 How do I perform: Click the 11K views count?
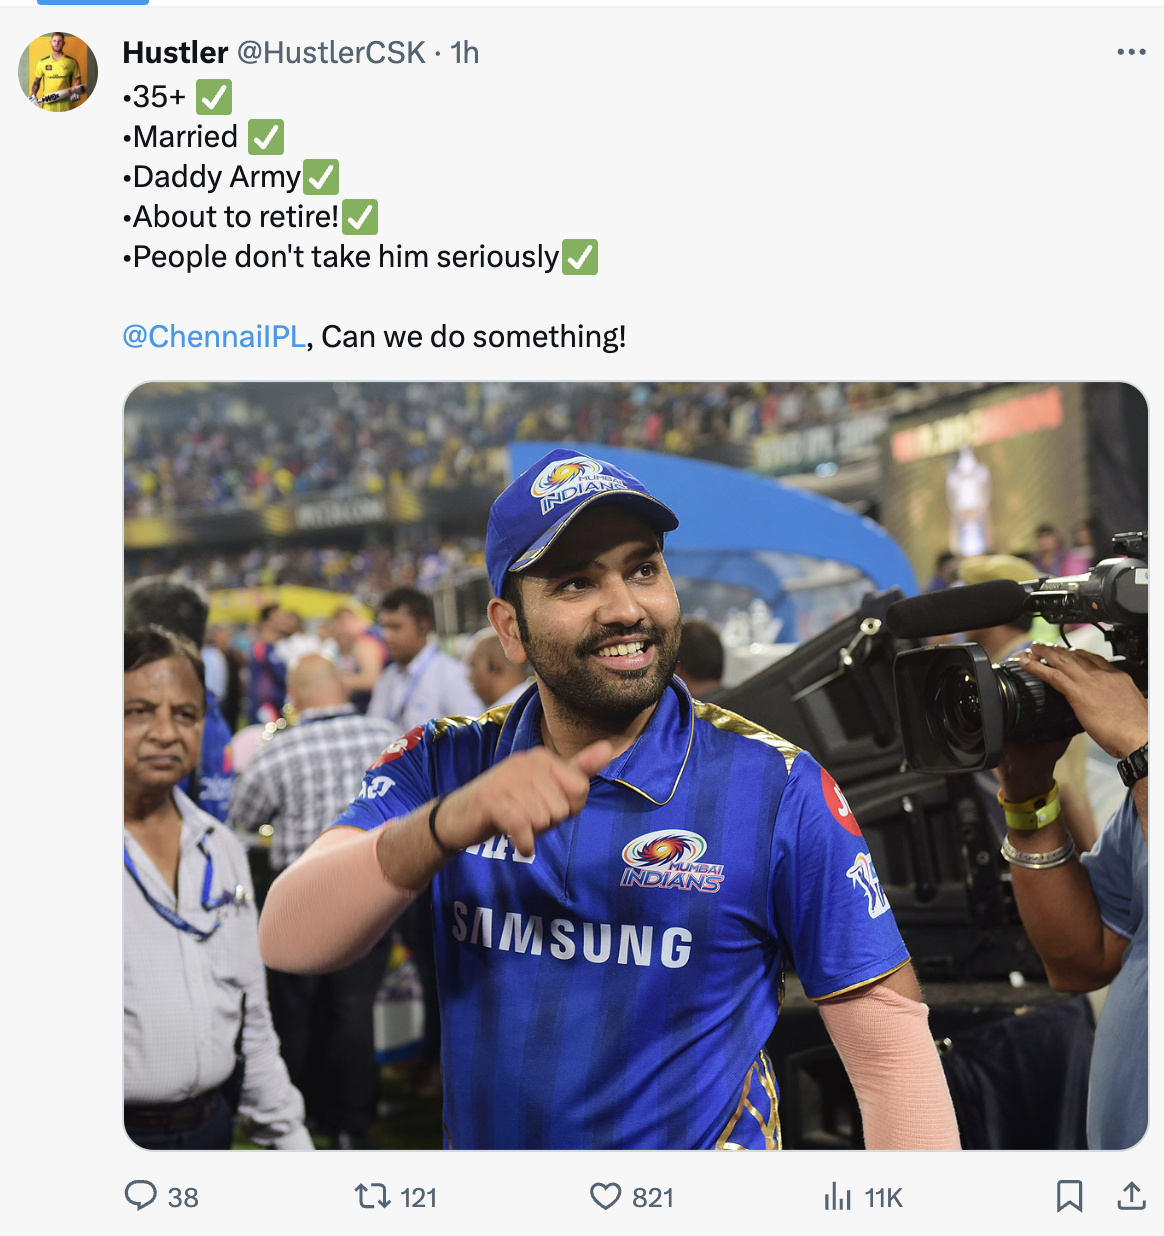pyautogui.click(x=884, y=1197)
